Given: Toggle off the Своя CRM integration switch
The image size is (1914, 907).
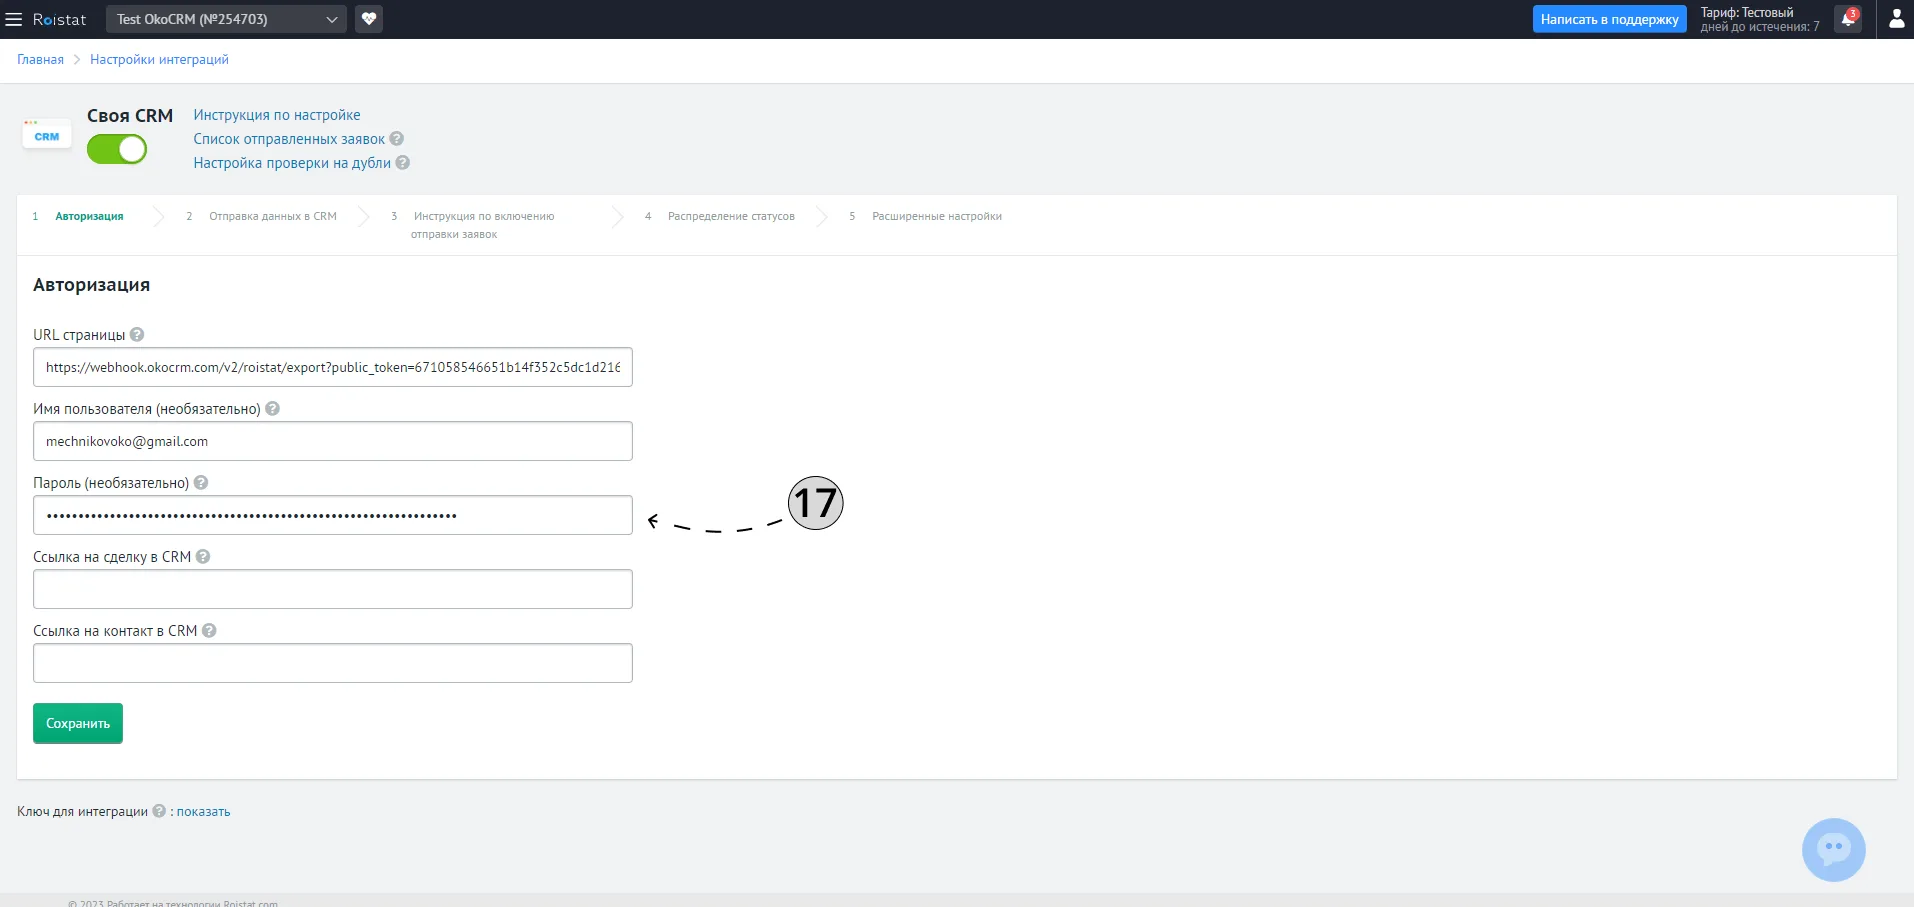Looking at the screenshot, I should pyautogui.click(x=117, y=149).
